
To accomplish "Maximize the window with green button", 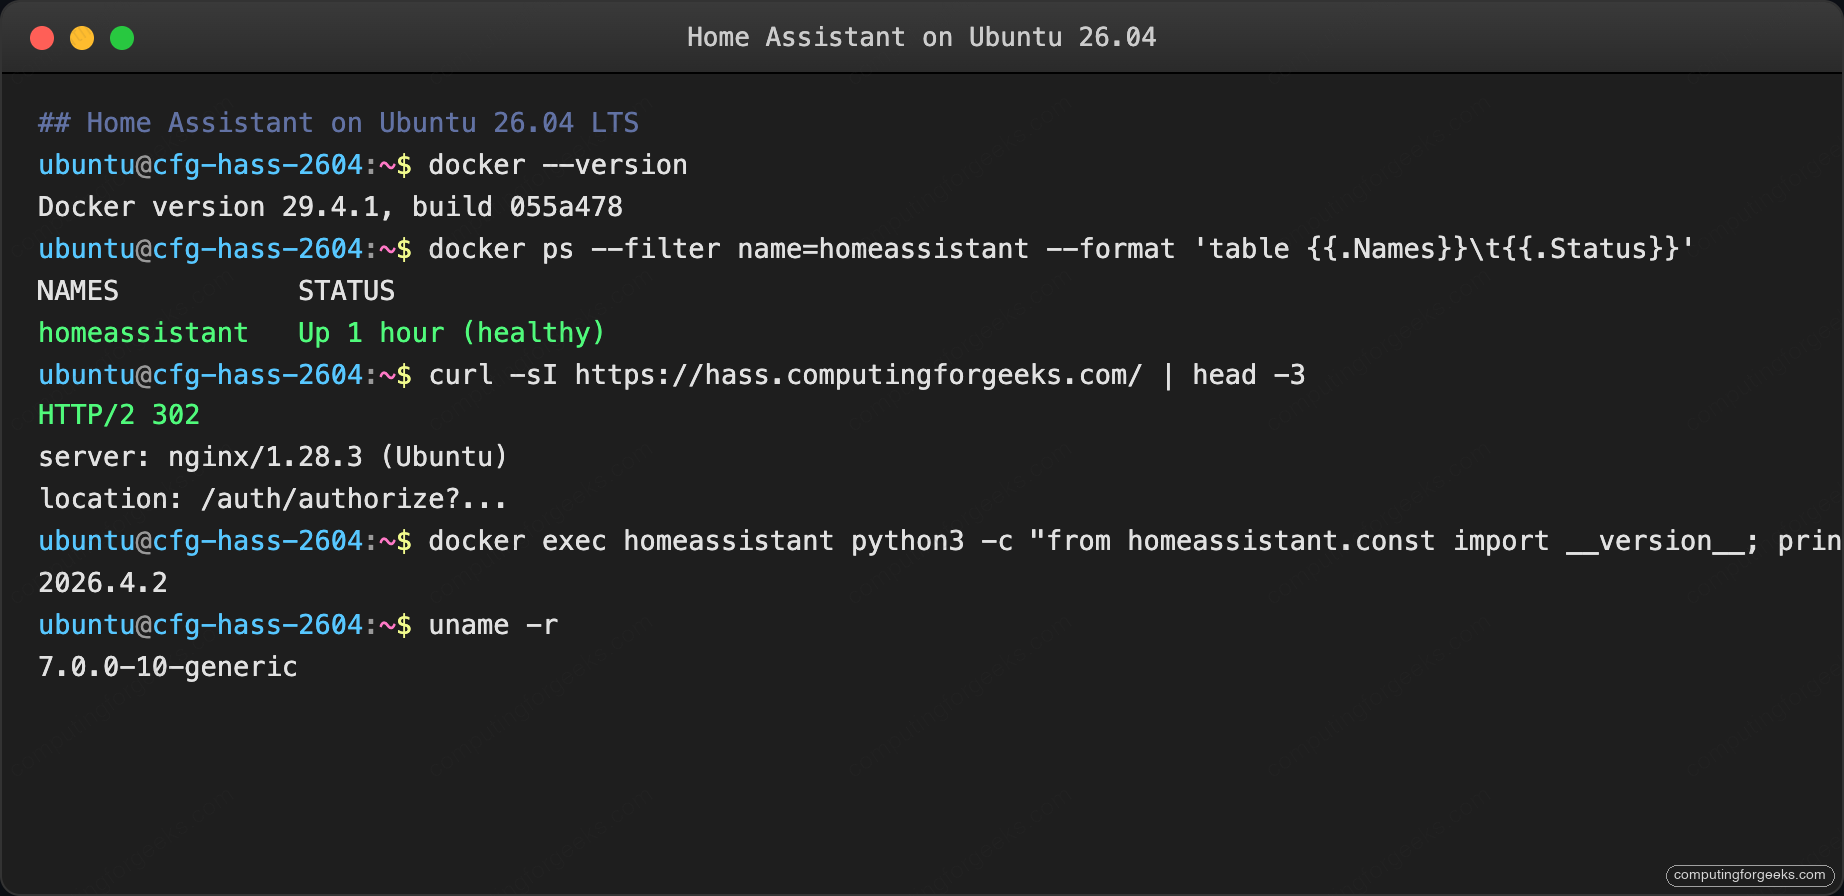I will pyautogui.click(x=122, y=38).
